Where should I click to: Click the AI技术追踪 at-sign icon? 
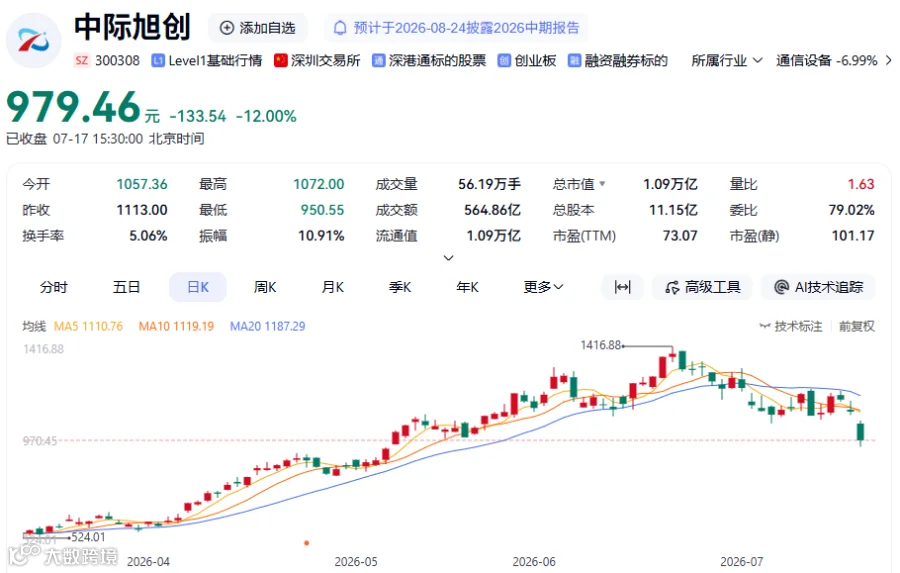781,287
